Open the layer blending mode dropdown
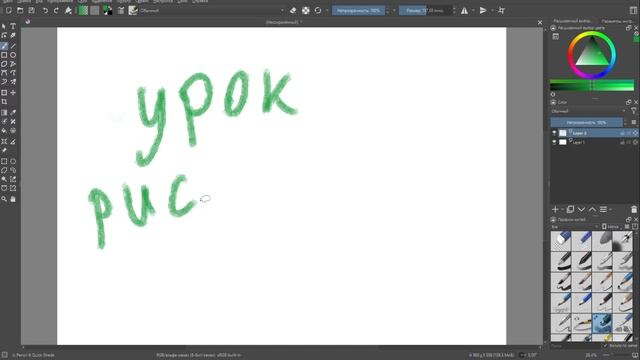Image resolution: width=640 pixels, height=360 pixels. (589, 111)
